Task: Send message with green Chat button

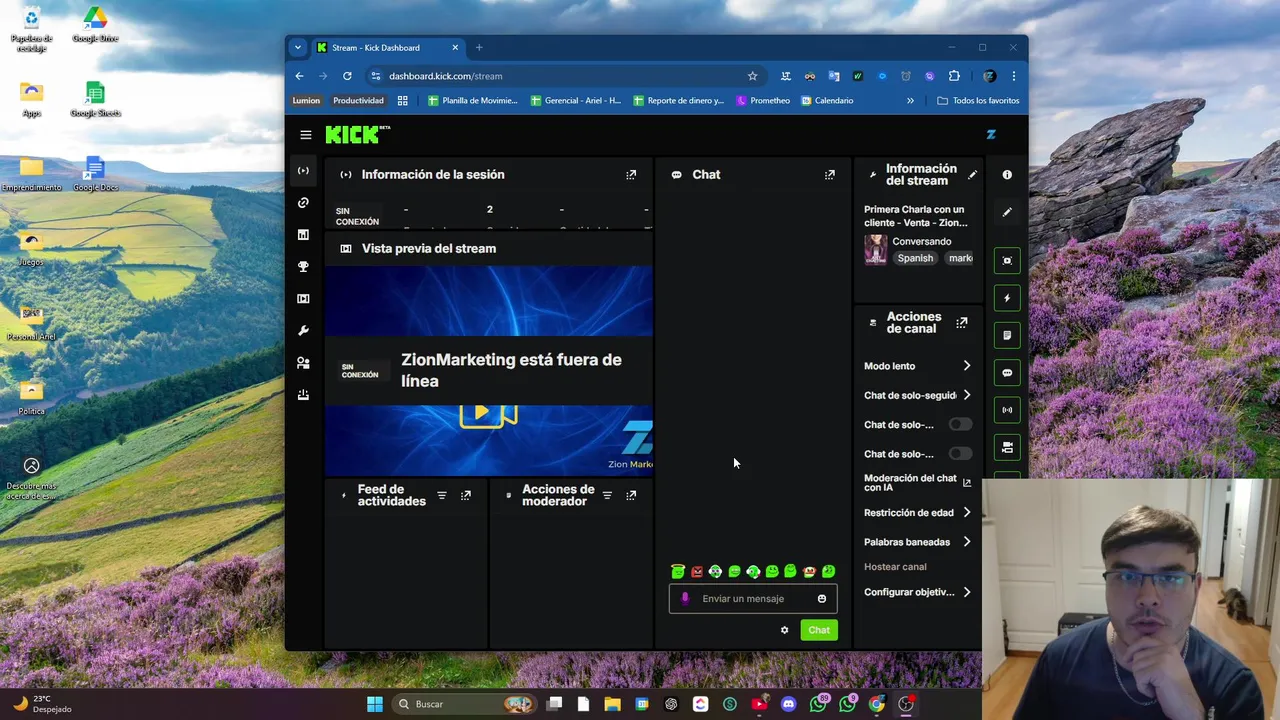Action: [x=819, y=630]
